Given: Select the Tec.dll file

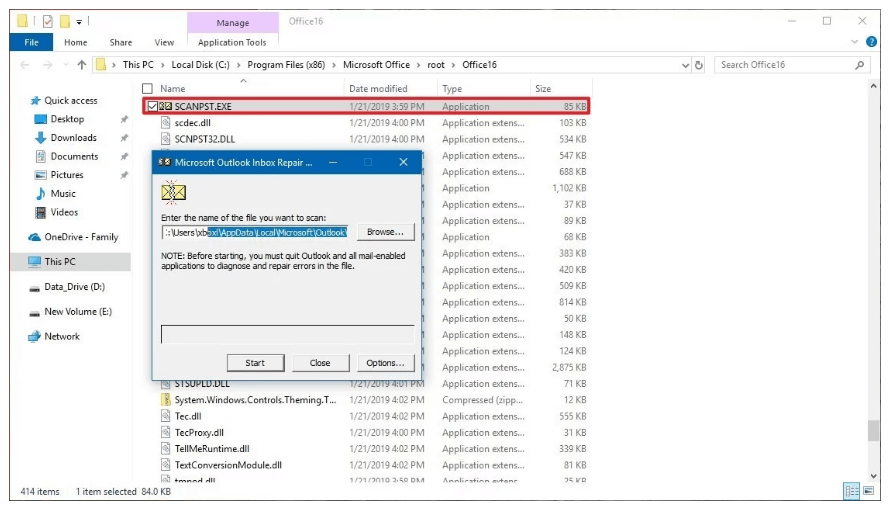Looking at the screenshot, I should (188, 416).
